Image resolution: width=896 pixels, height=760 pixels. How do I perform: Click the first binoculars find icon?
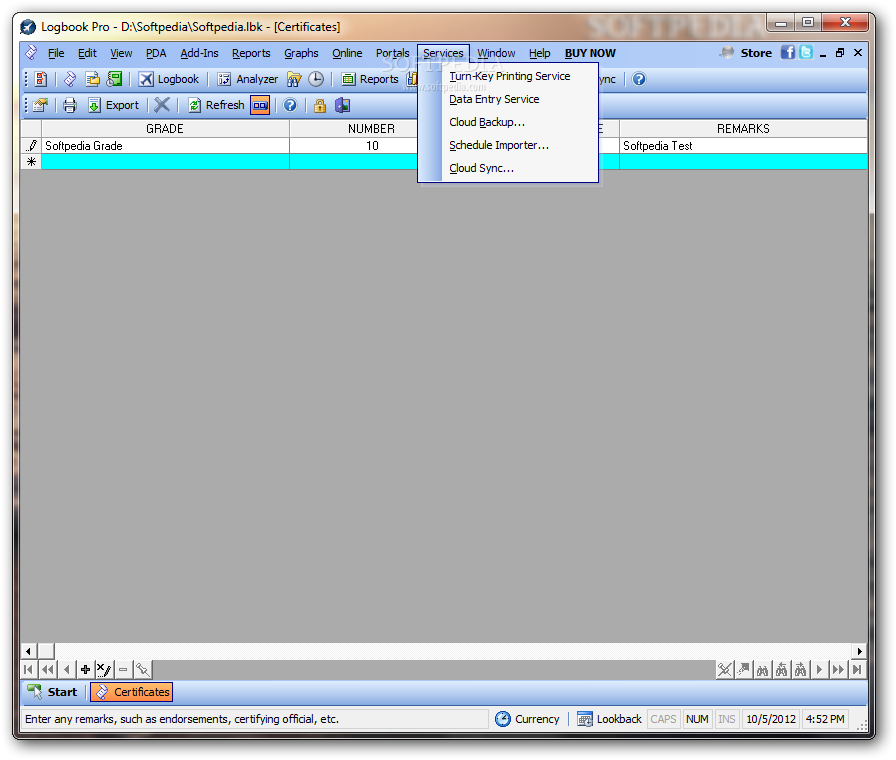[762, 669]
